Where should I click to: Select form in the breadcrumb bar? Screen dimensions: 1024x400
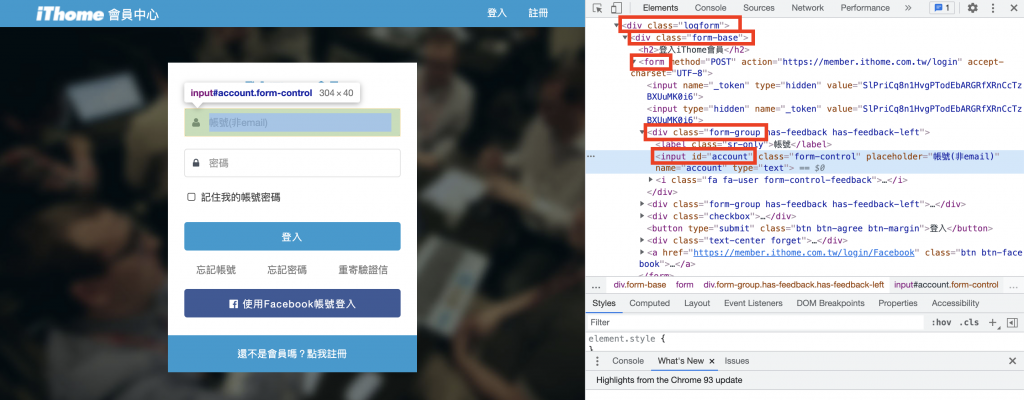[684, 285]
